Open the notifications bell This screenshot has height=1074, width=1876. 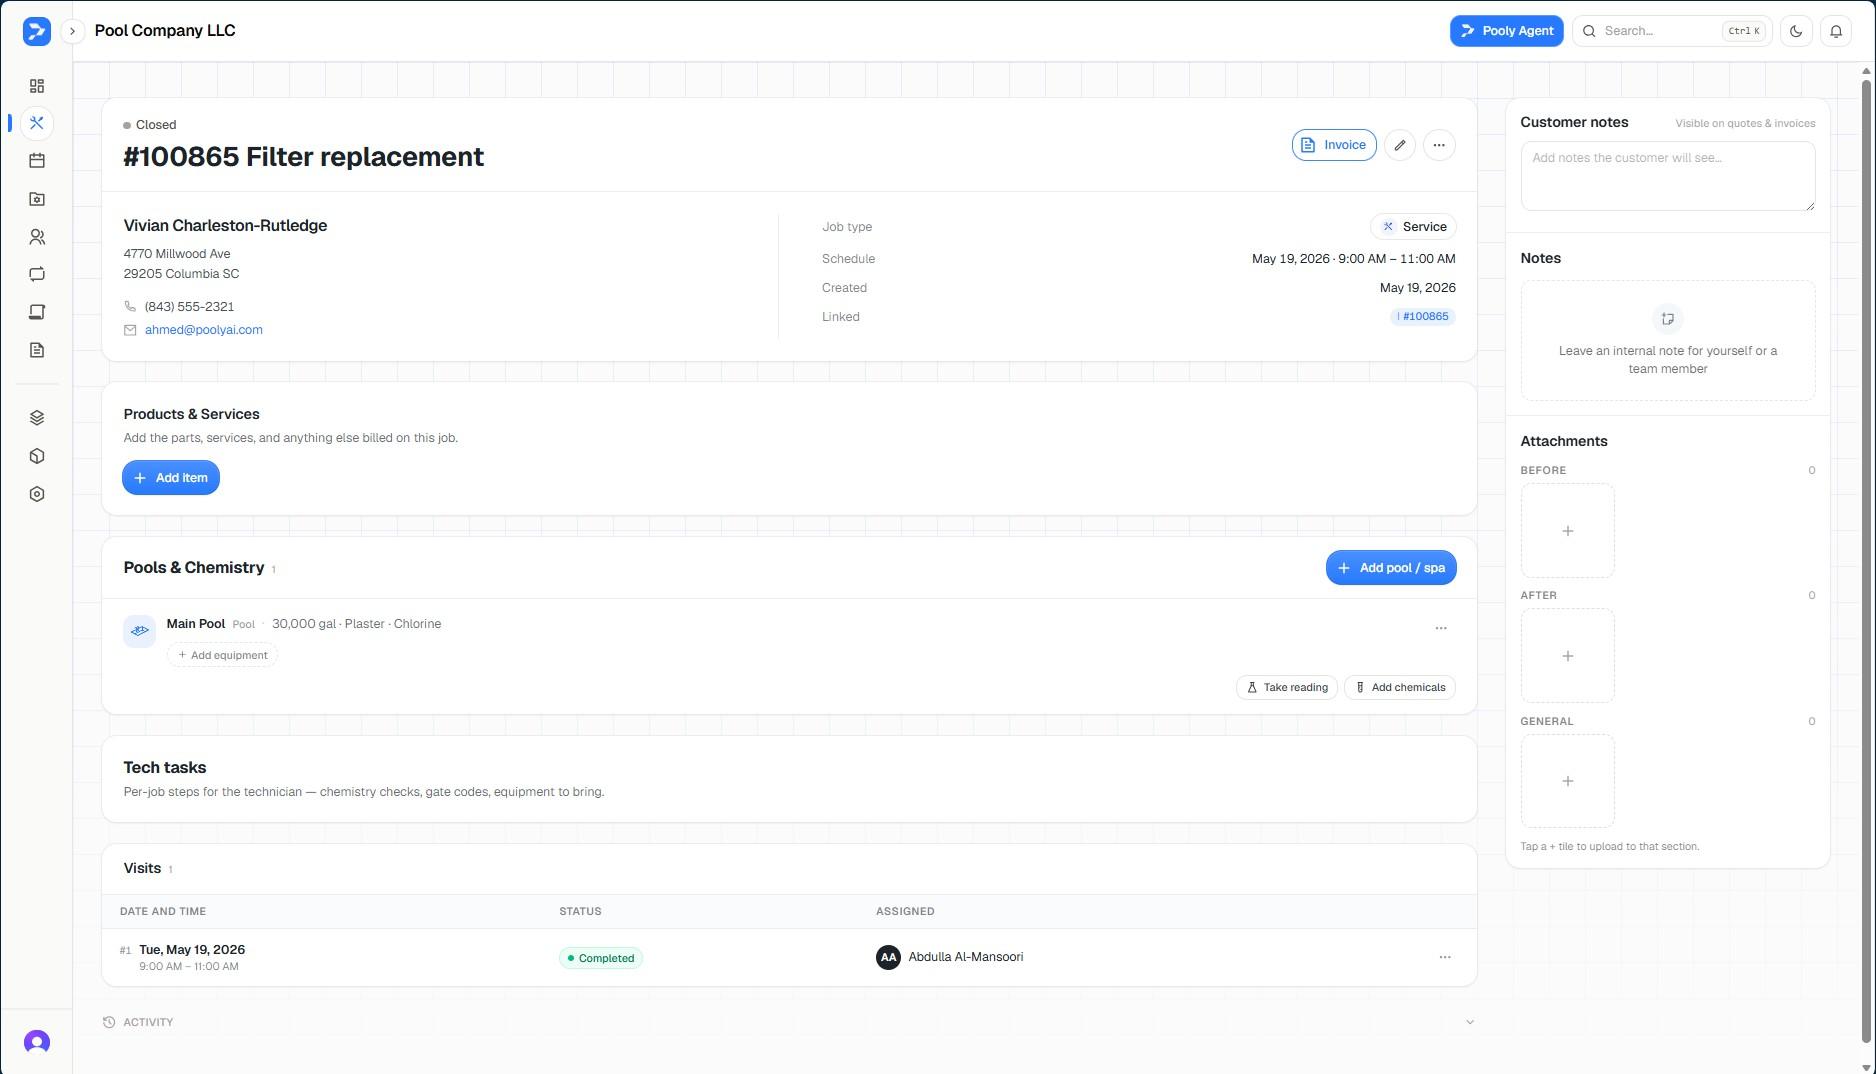click(x=1836, y=31)
